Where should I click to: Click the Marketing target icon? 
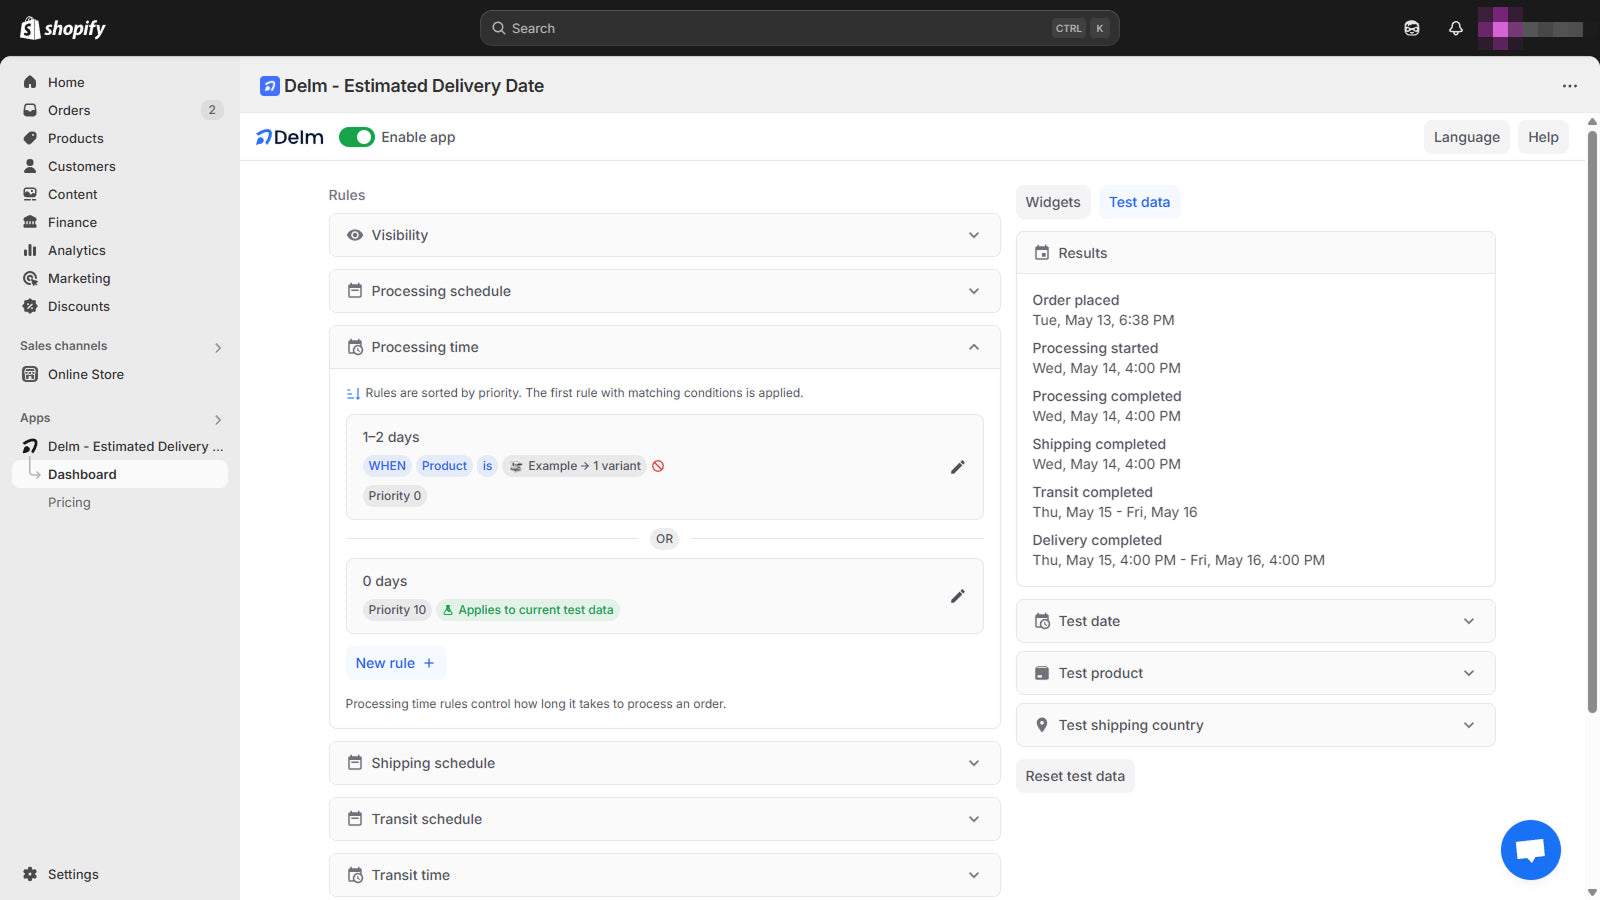[x=30, y=278]
